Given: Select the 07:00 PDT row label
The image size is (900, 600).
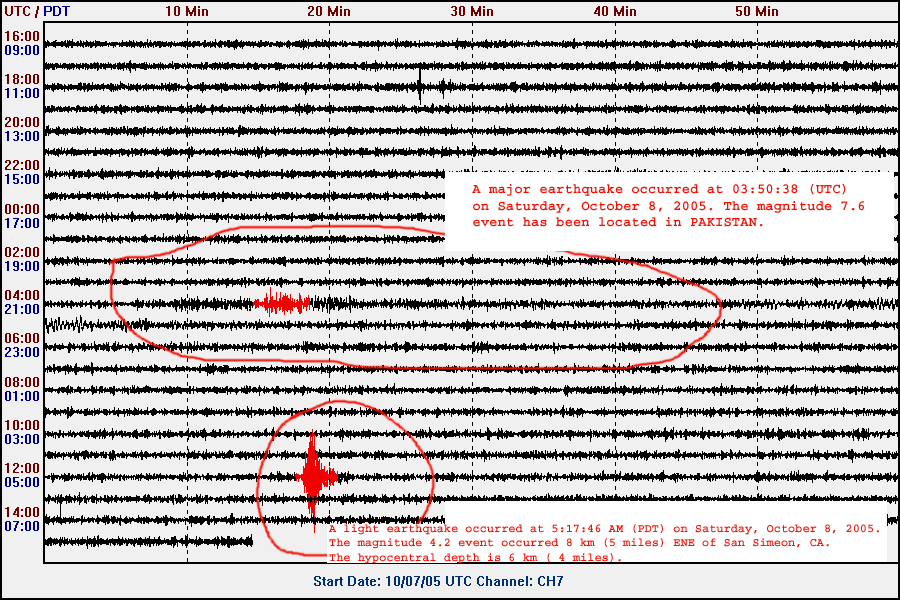Looking at the screenshot, I should click(22, 525).
